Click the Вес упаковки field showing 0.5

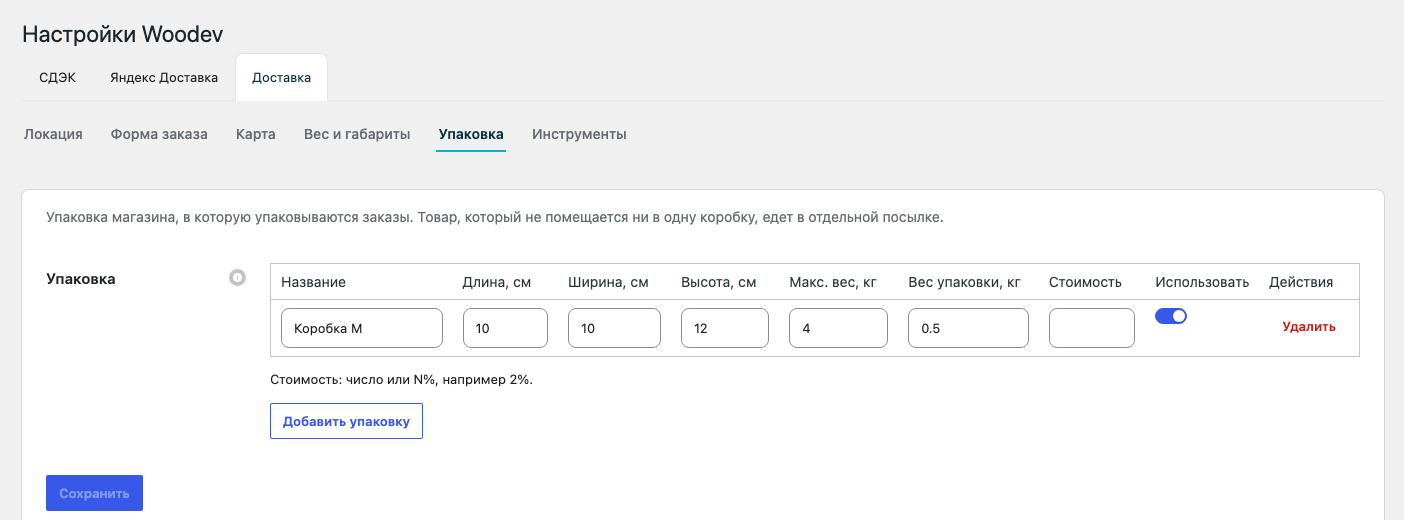pyautogui.click(x=968, y=328)
